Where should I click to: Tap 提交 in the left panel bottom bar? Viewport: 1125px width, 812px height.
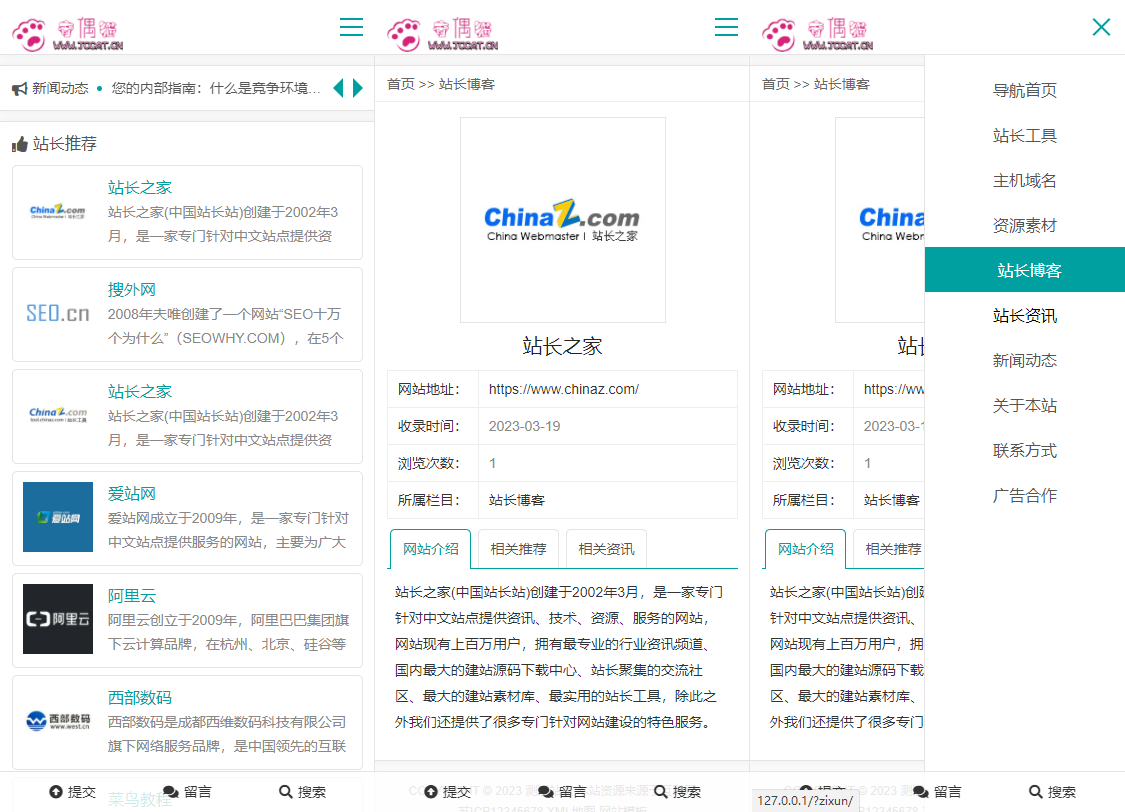click(x=72, y=792)
